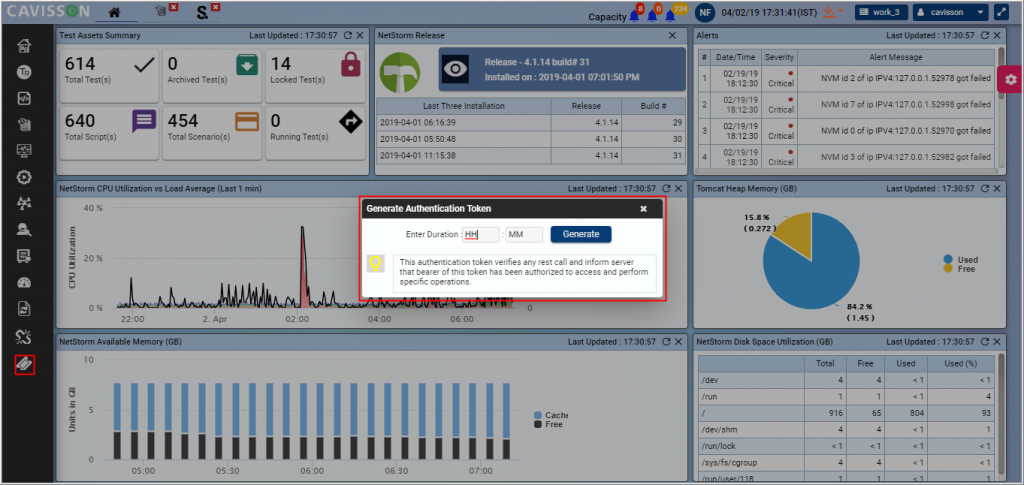Refresh the Alerts widget
Screen dimensions: 1024x485
[985, 35]
